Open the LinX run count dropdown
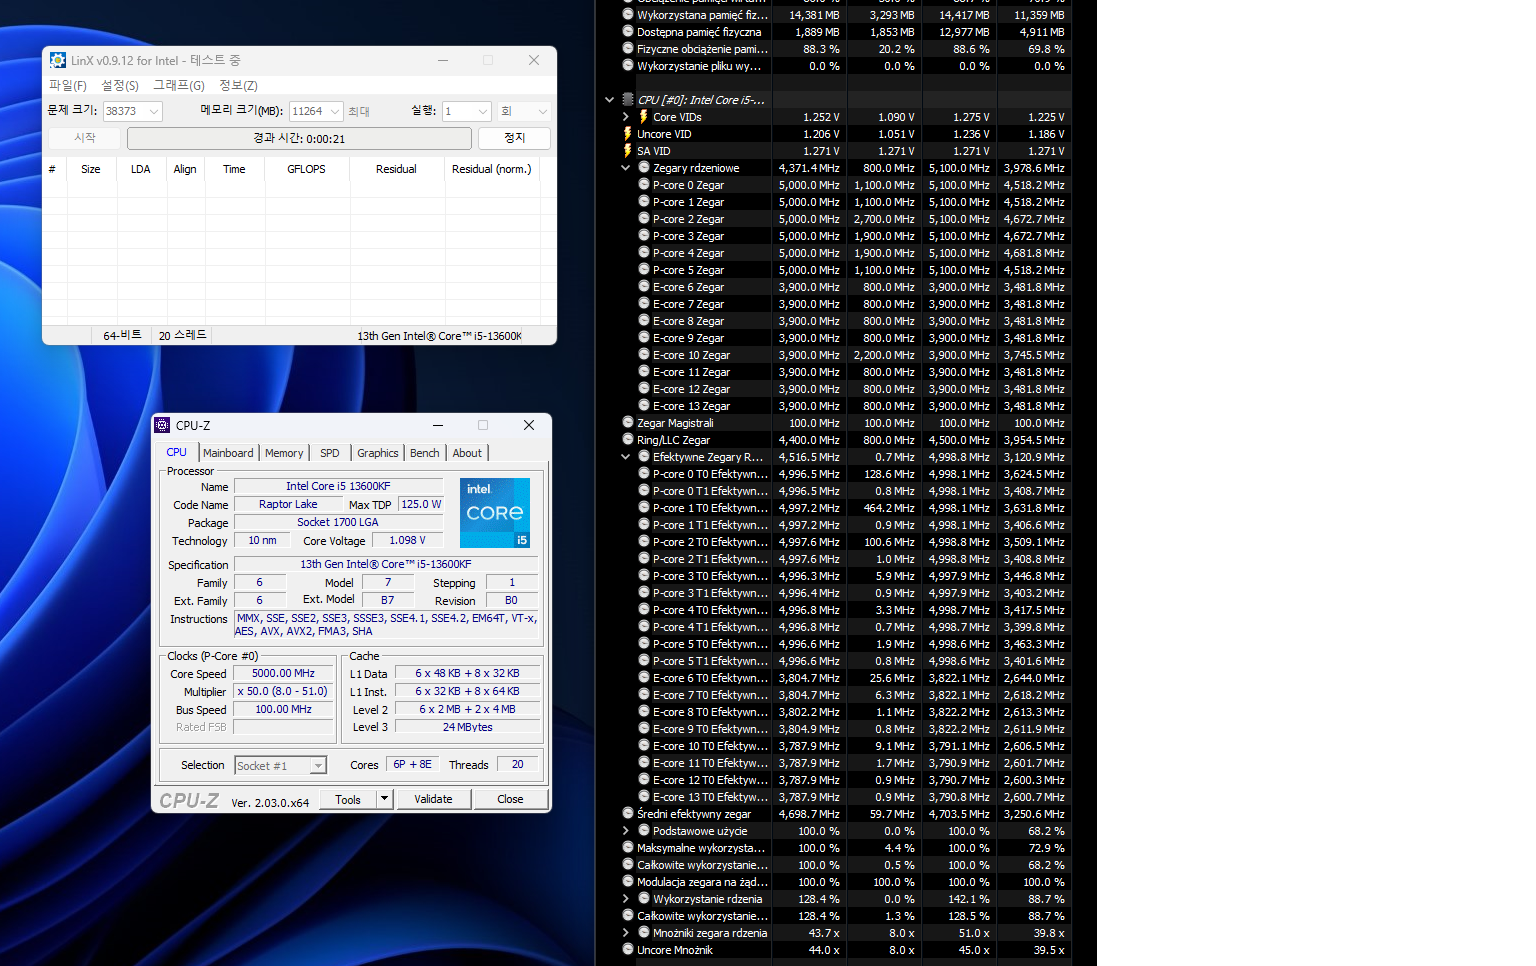Screen dimensions: 1536x966 pyautogui.click(x=483, y=112)
